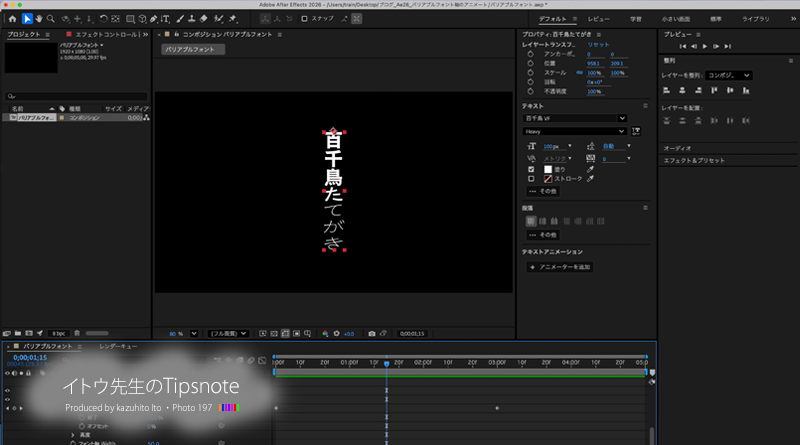Click the snapshot camera icon below viewer
This screenshot has height=445, width=800.
pyautogui.click(x=372, y=333)
